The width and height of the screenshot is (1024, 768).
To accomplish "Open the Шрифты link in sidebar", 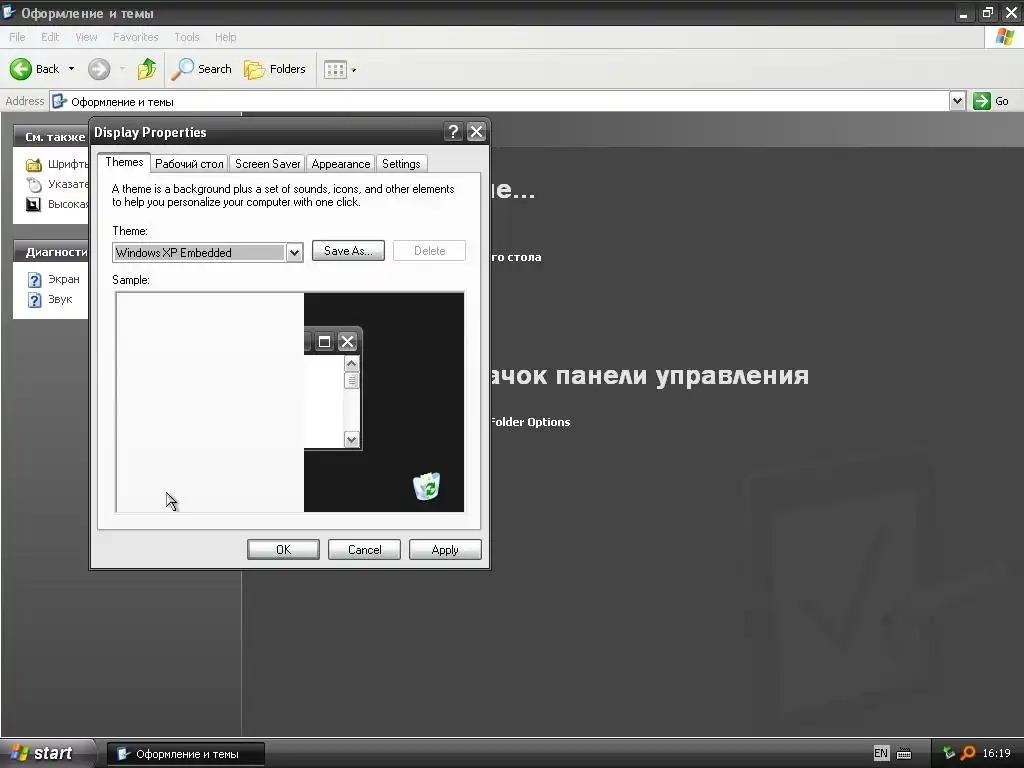I will click(x=67, y=164).
